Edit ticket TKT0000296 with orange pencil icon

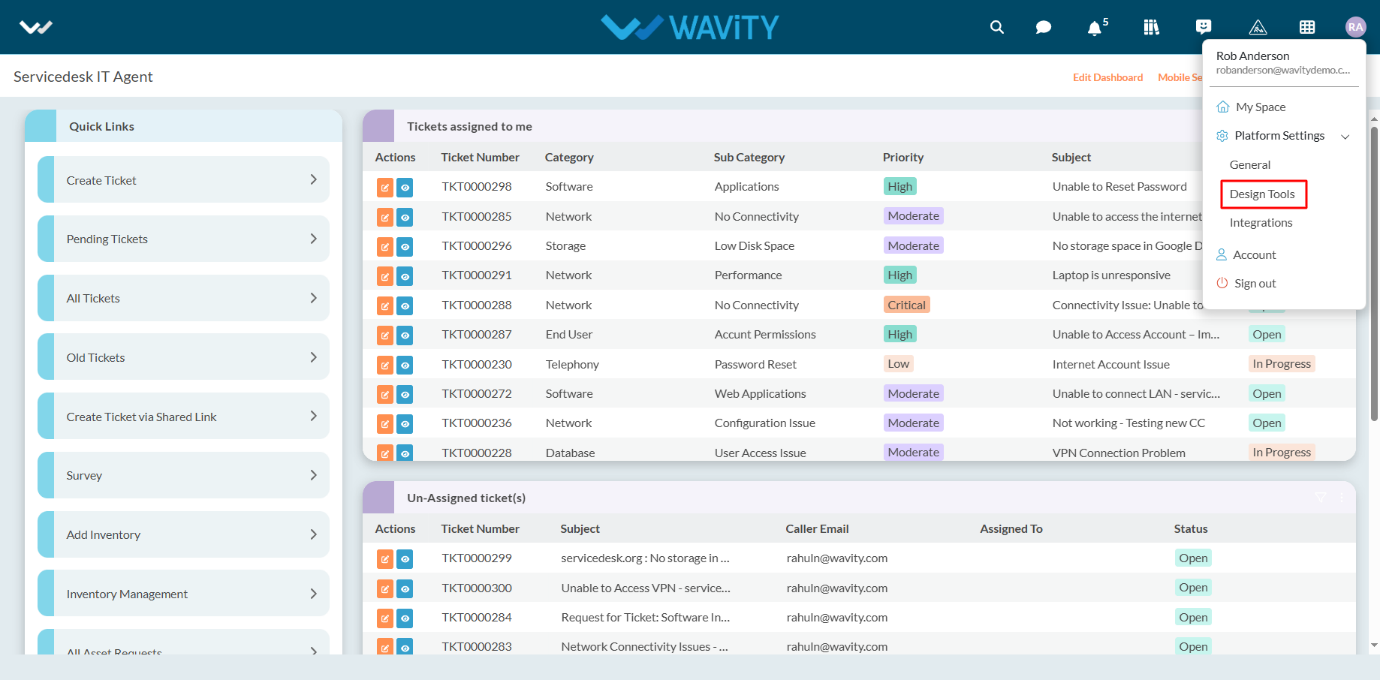385,246
